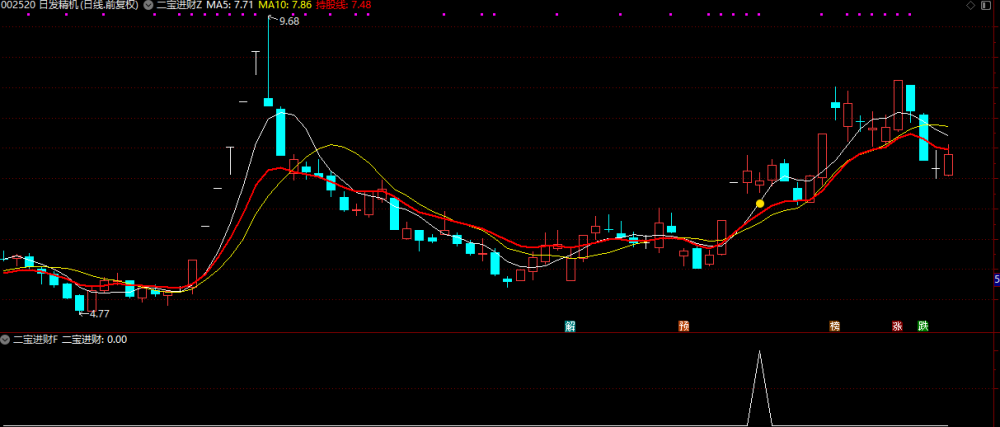Toggle the side panel layout icon
The image size is (1000, 427).
pyautogui.click(x=987, y=5)
